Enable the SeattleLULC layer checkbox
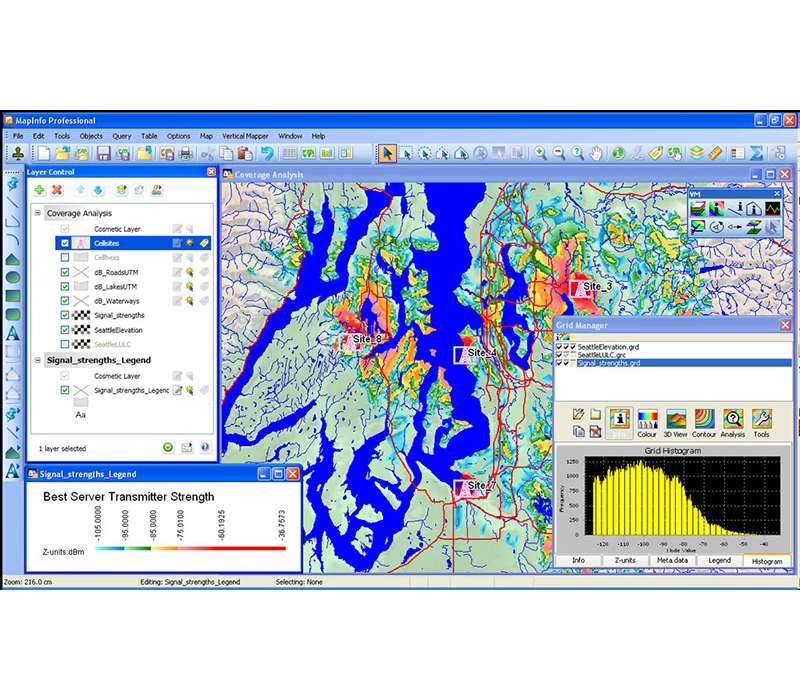800x692 pixels. [65, 344]
